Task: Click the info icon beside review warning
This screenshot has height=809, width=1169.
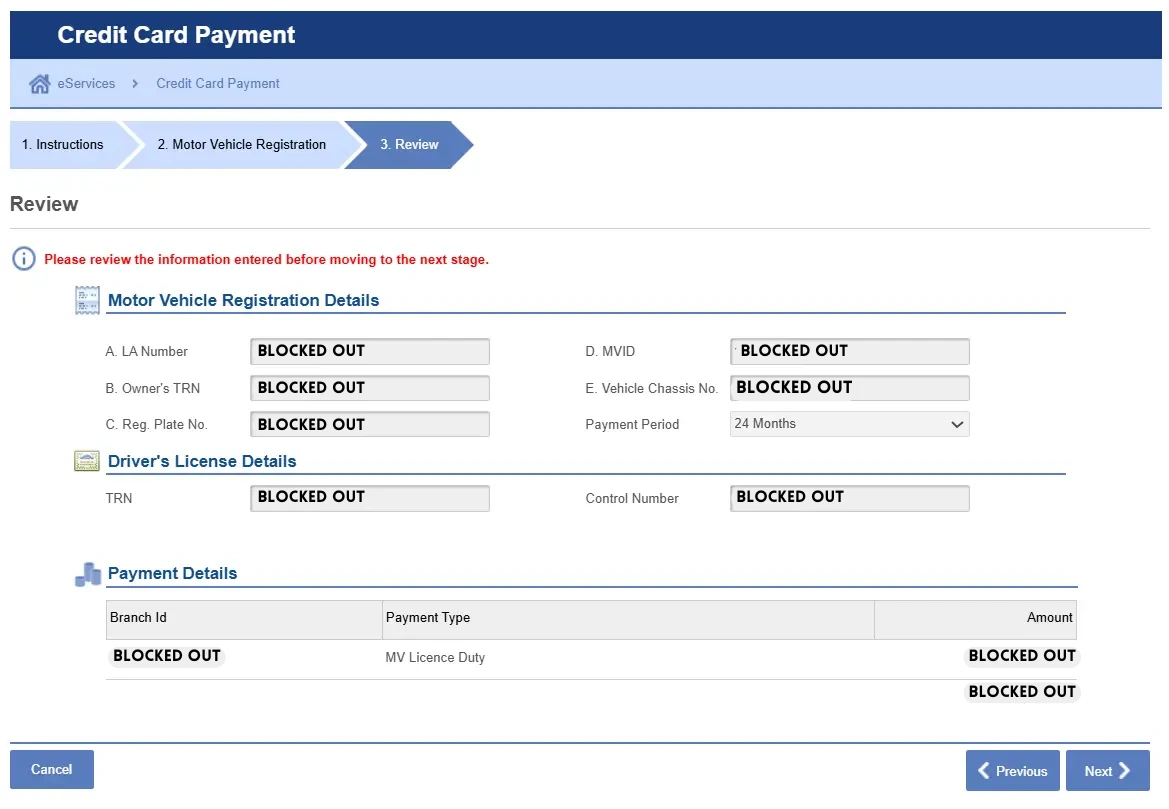Action: 24,259
